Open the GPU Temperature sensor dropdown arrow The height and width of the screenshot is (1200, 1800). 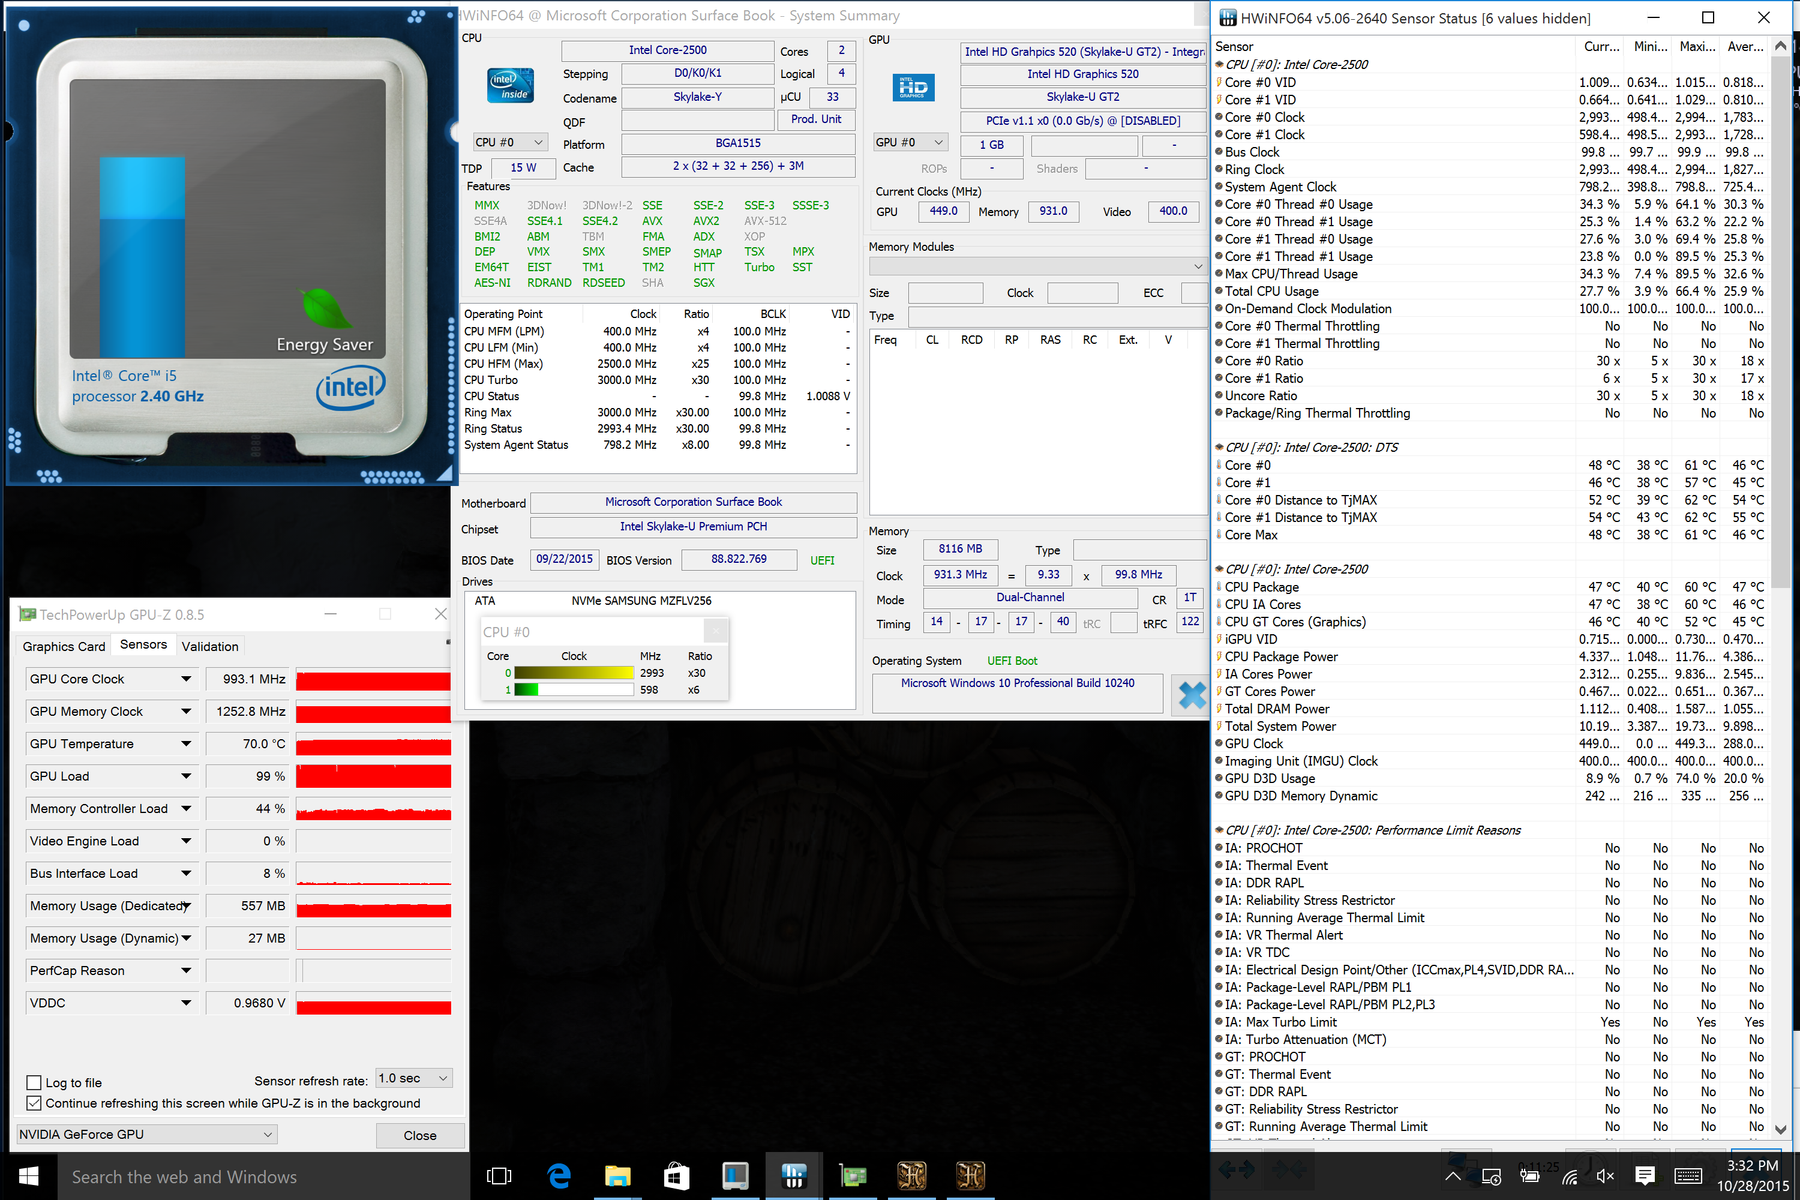[x=186, y=744]
